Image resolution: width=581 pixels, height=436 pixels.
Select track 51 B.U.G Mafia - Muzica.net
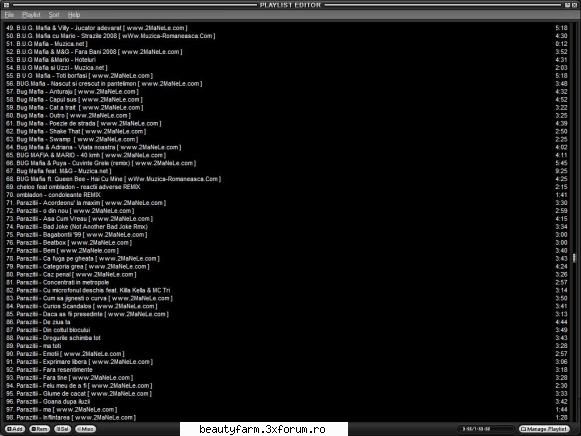[x=286, y=44]
